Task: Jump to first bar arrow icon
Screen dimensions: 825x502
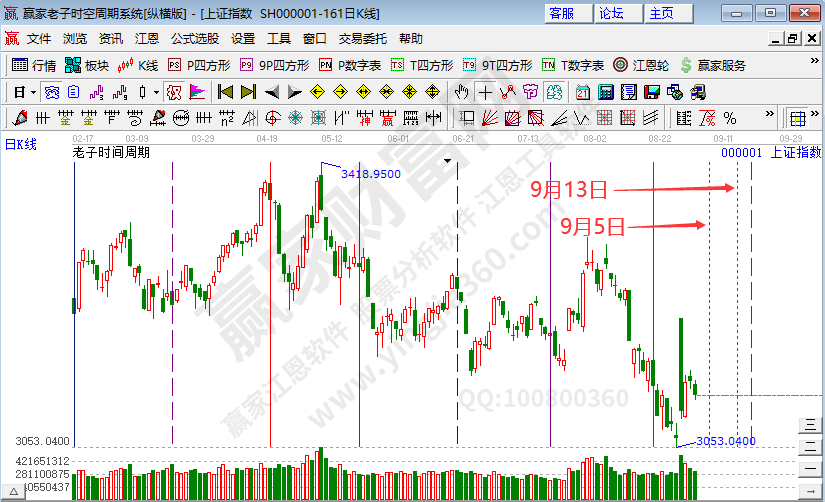Action: click(x=225, y=92)
